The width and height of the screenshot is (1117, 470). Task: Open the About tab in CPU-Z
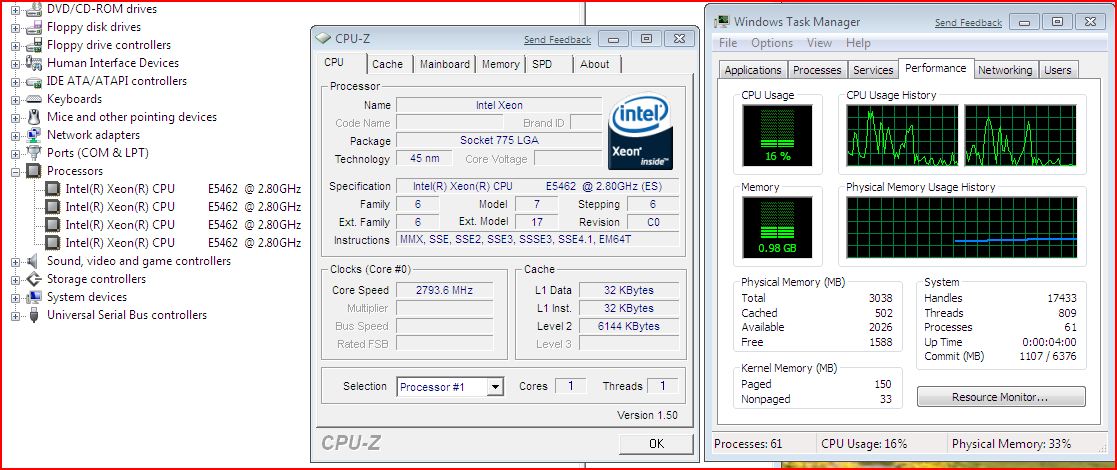pyautogui.click(x=595, y=64)
